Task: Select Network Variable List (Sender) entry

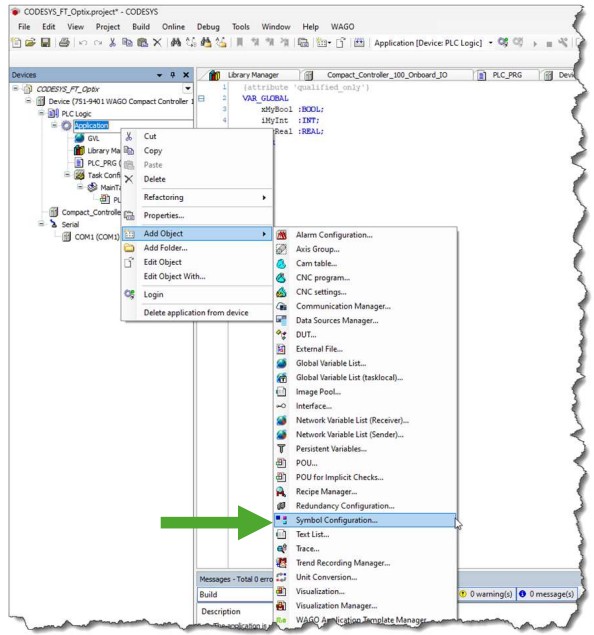Action: 366,435
